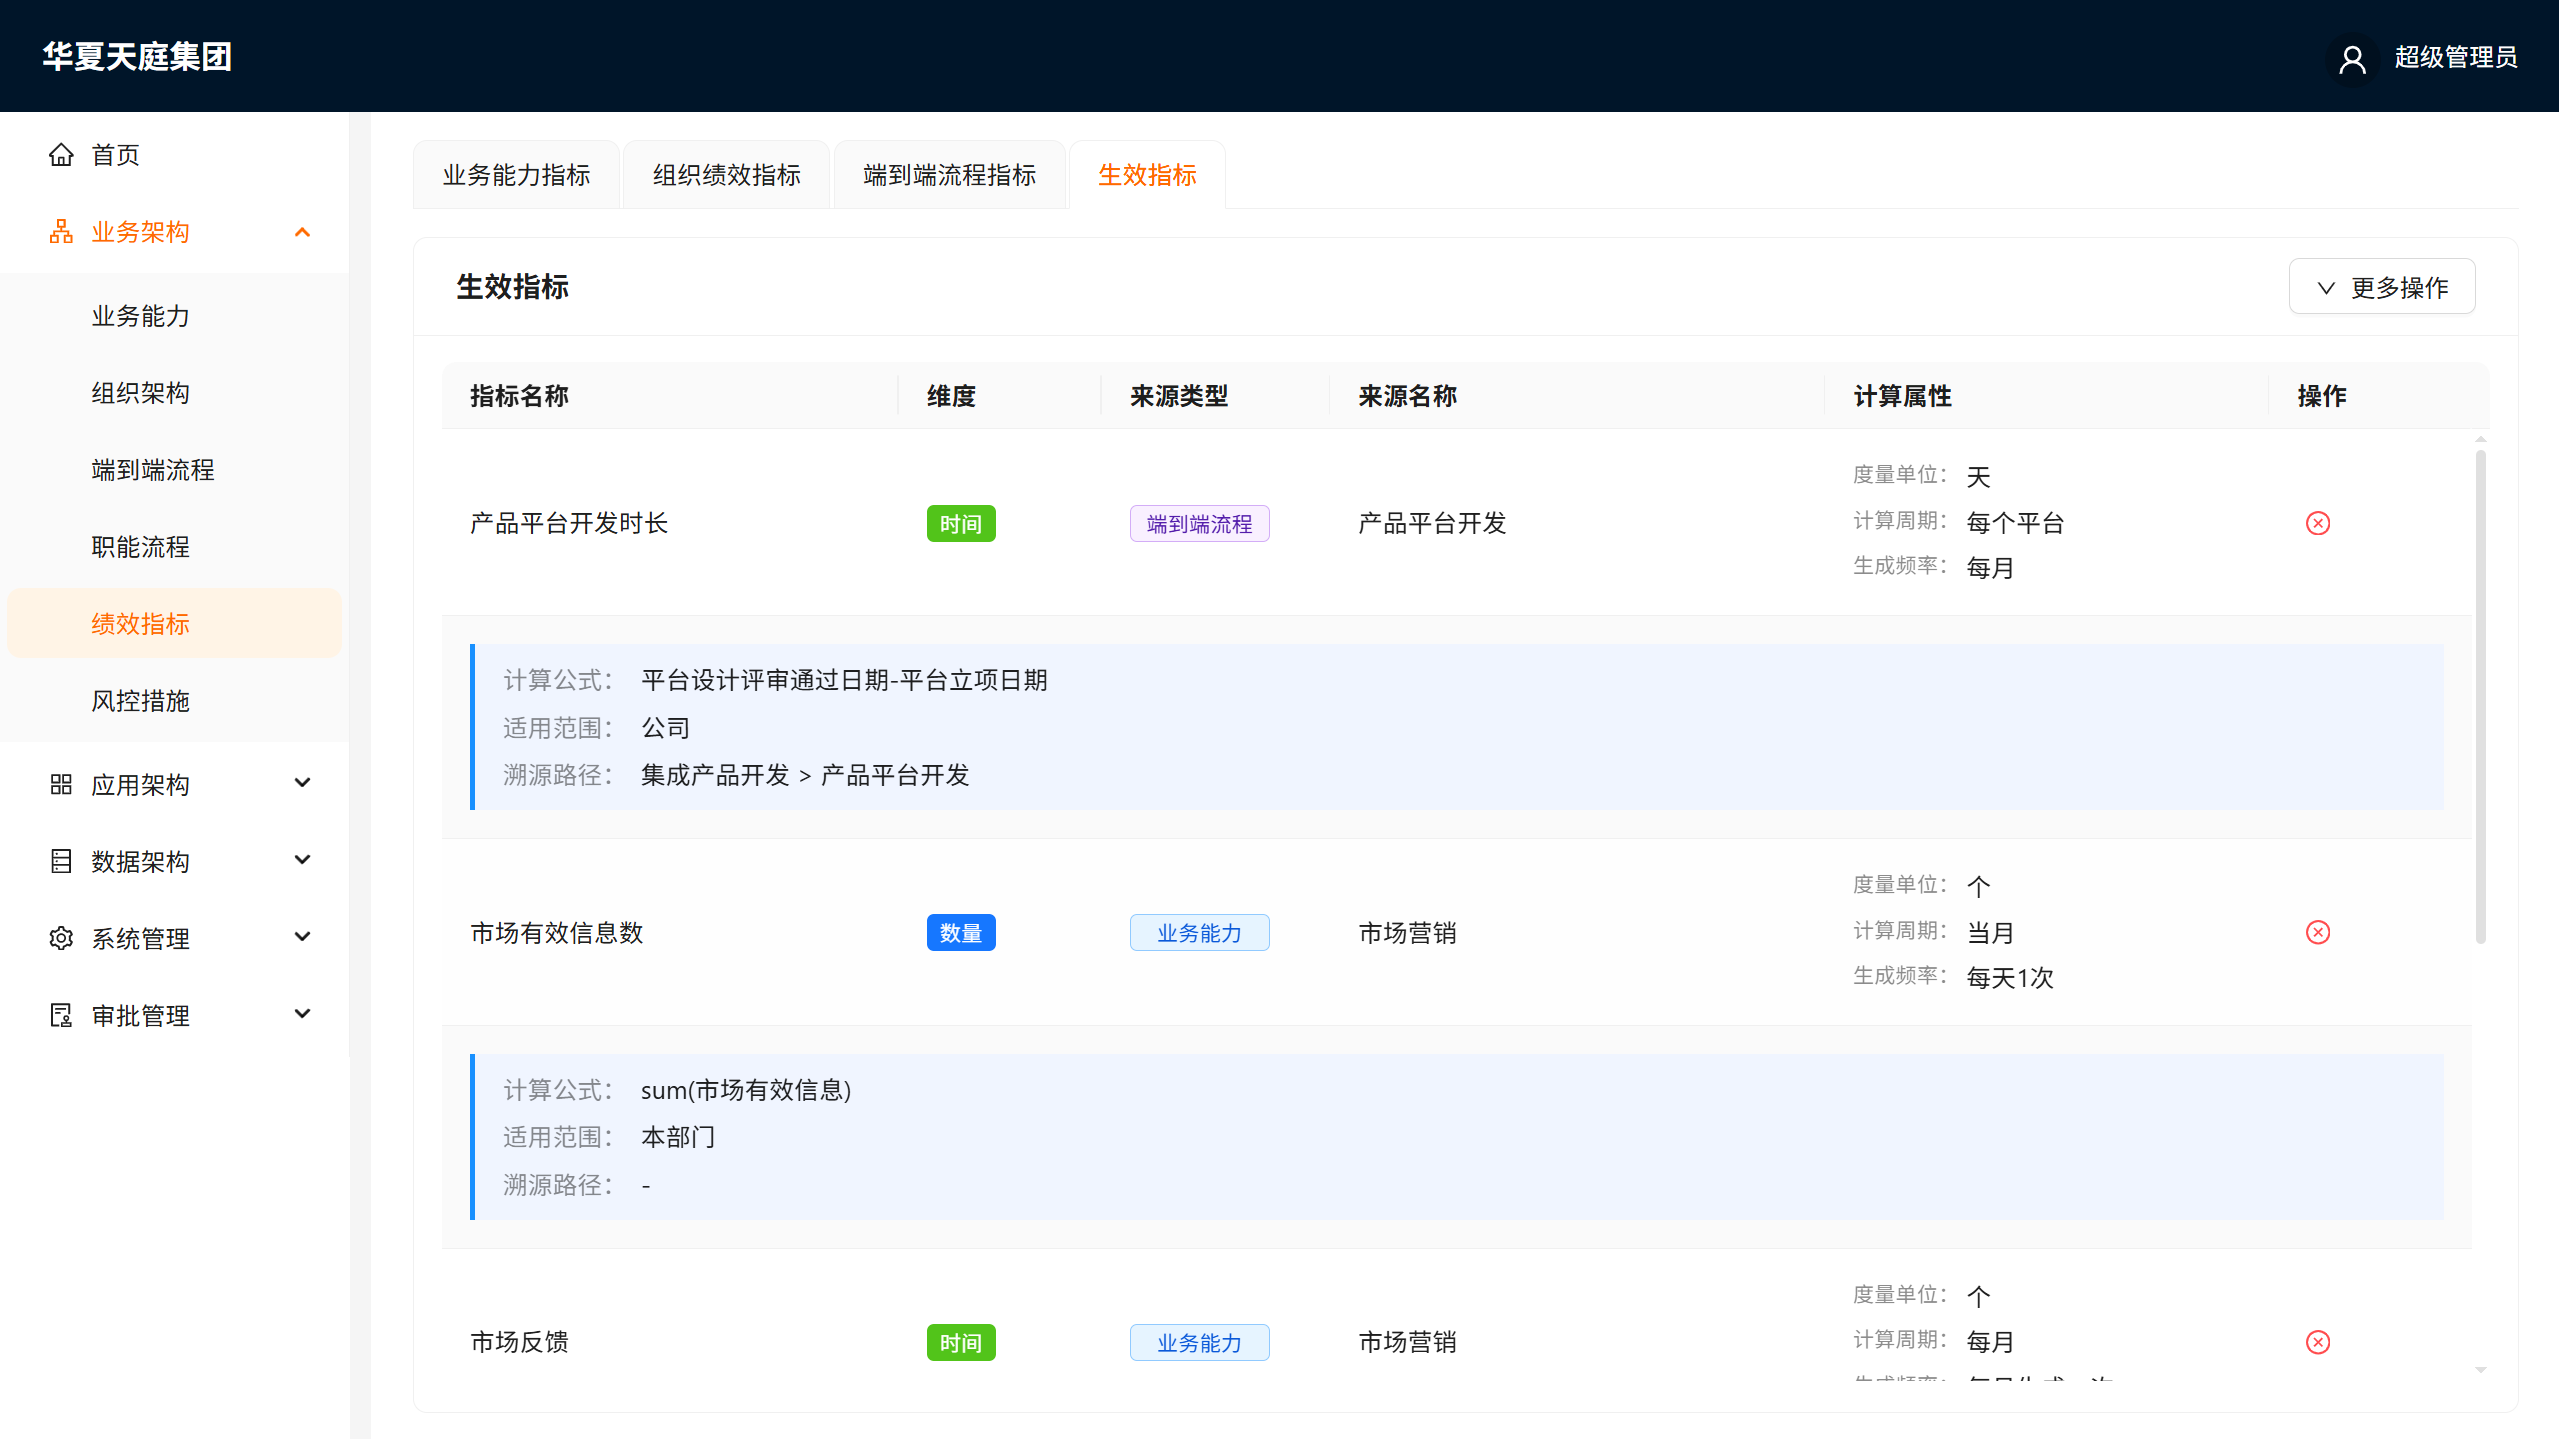Viewport: 2559px width, 1439px height.
Task: Delete the 市场反馈 indicator row
Action: (x=2318, y=1342)
